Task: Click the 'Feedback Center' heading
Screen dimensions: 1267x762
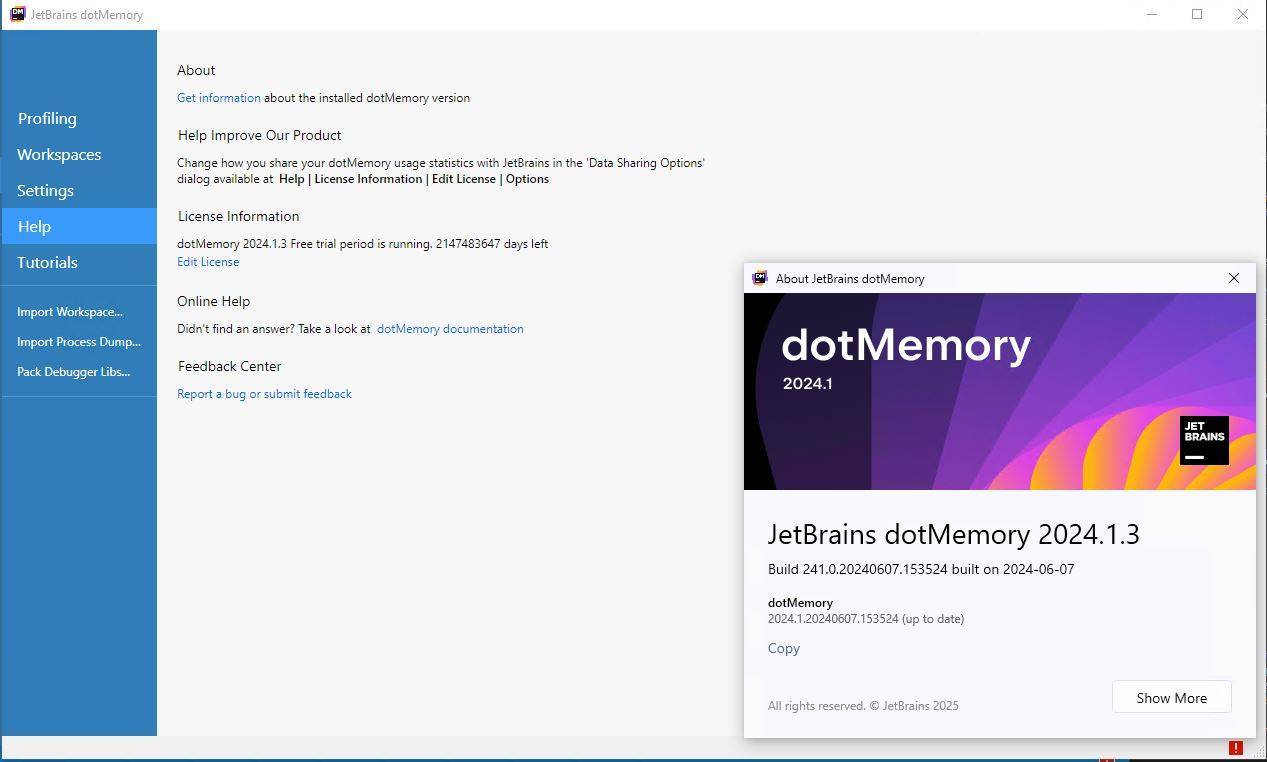Action: click(229, 366)
